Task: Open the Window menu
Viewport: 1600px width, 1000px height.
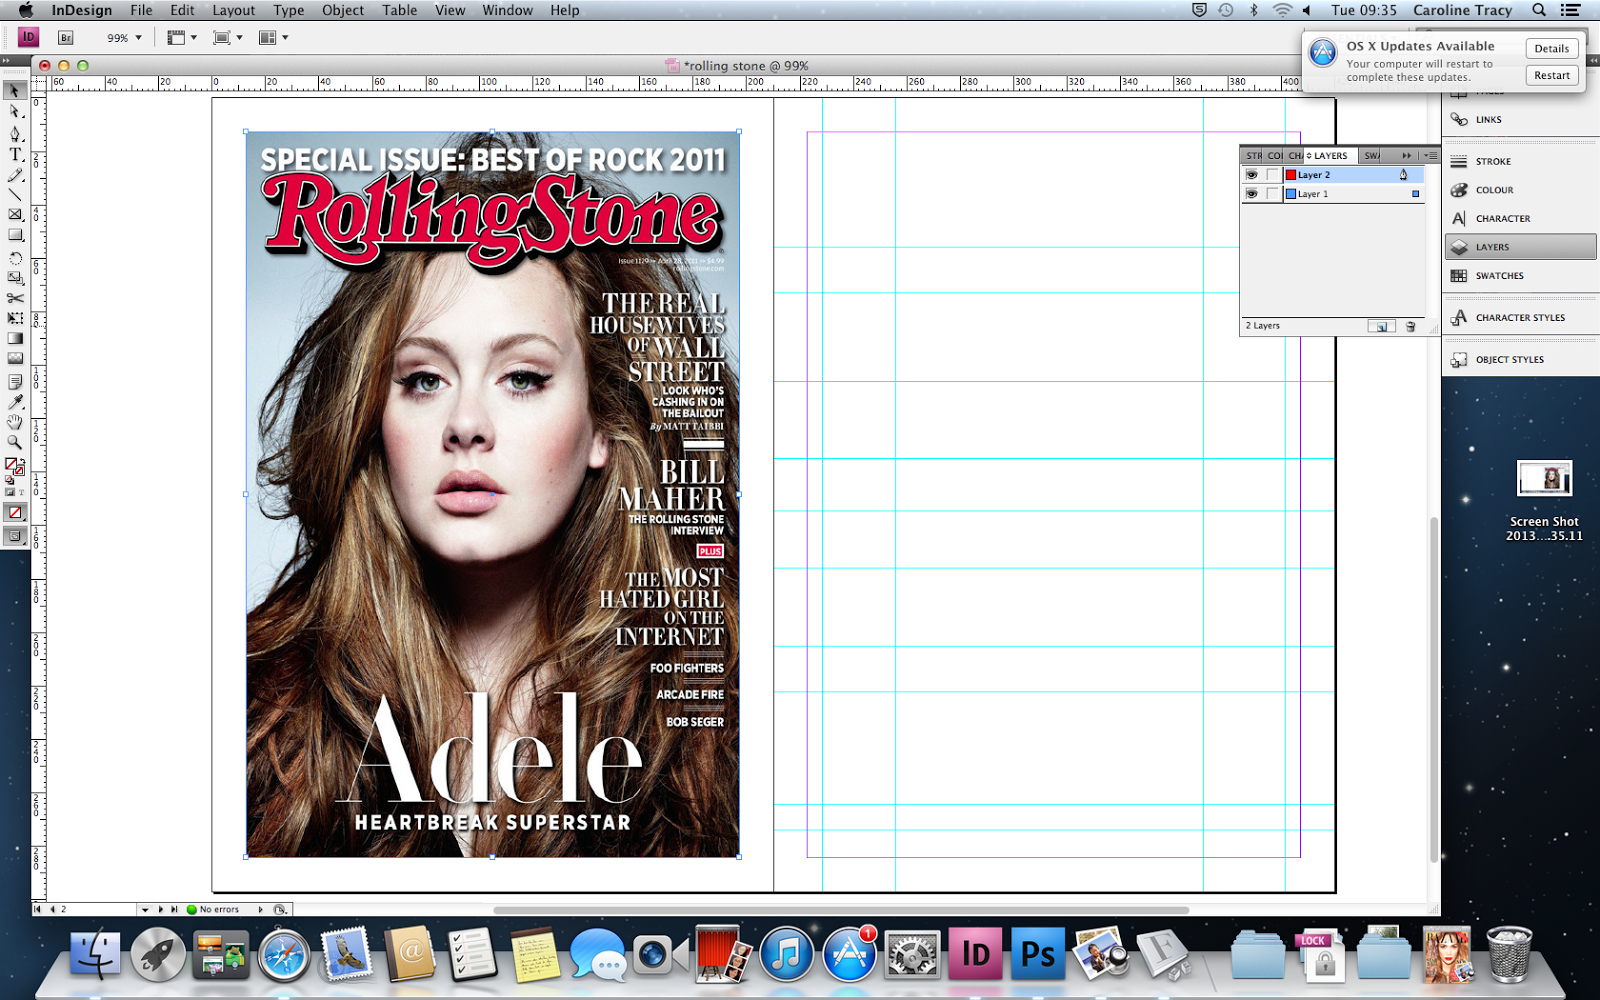Action: pyautogui.click(x=508, y=10)
